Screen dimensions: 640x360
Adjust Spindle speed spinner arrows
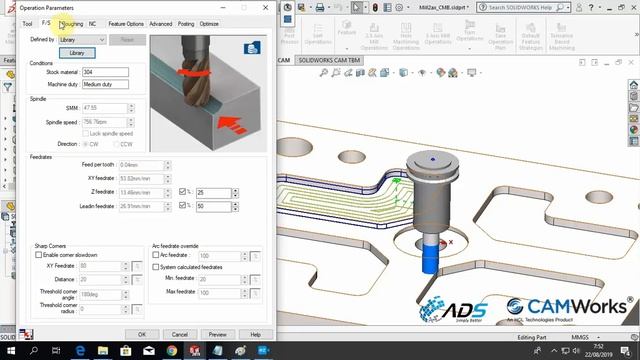pos(131,122)
